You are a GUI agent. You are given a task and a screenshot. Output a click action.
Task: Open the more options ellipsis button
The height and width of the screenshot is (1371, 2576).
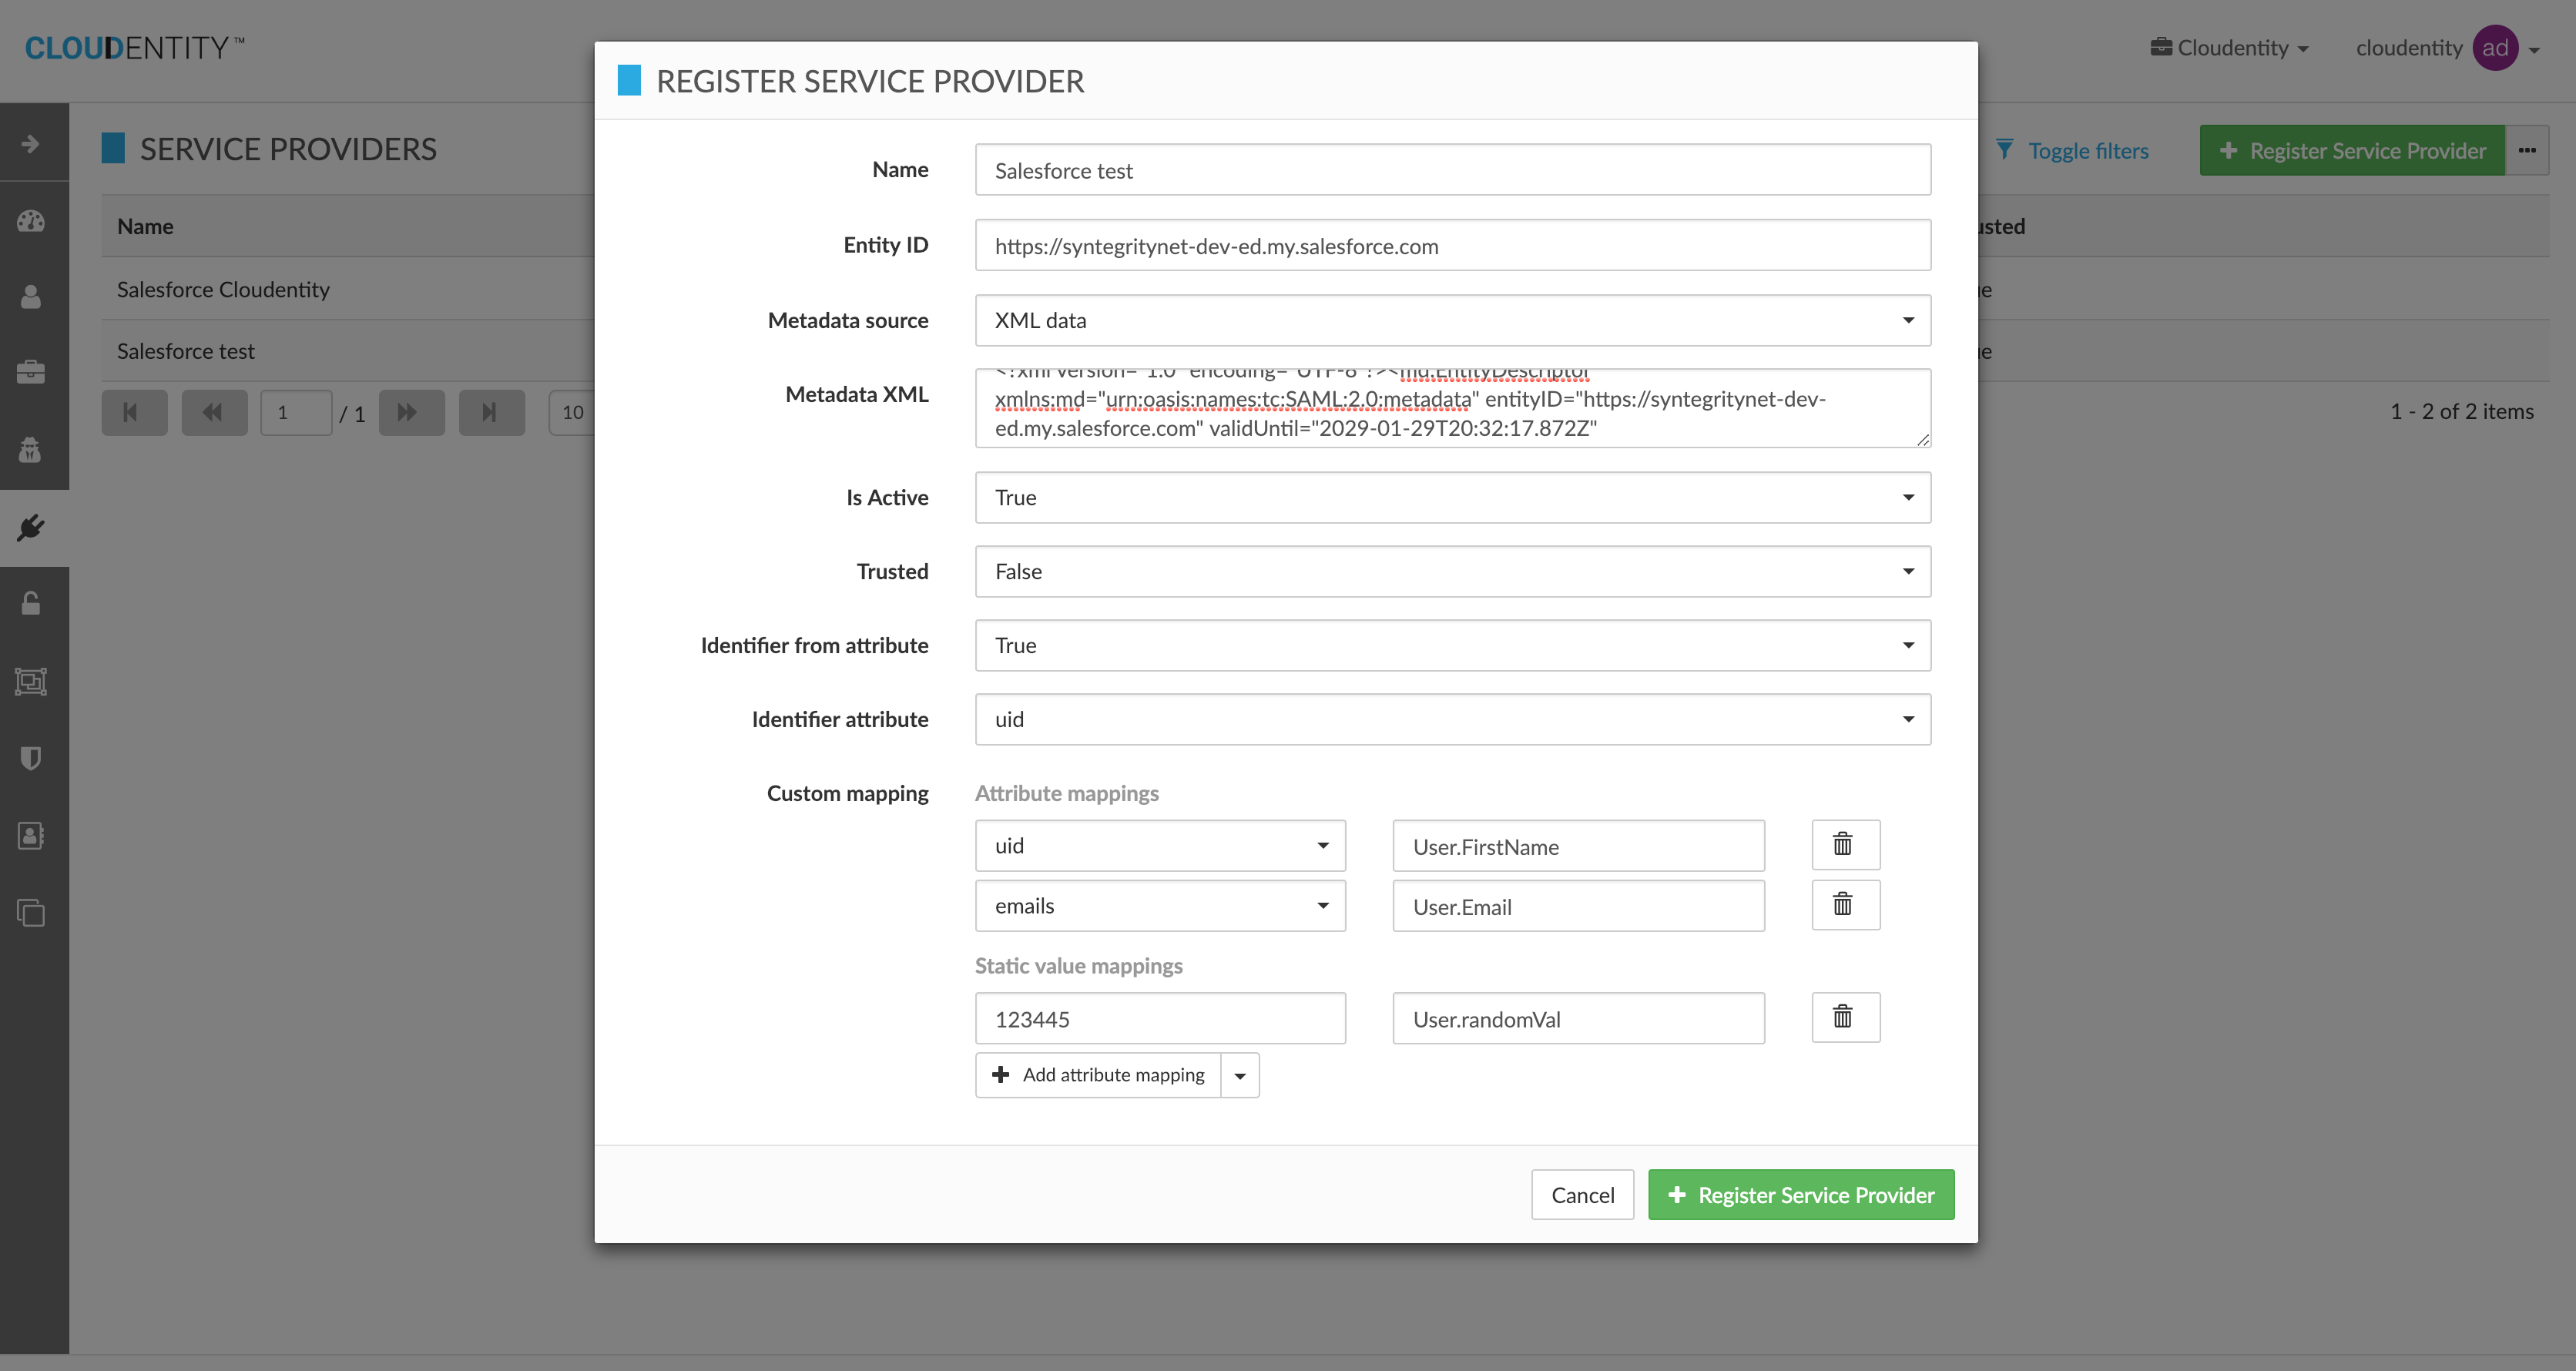2527,150
